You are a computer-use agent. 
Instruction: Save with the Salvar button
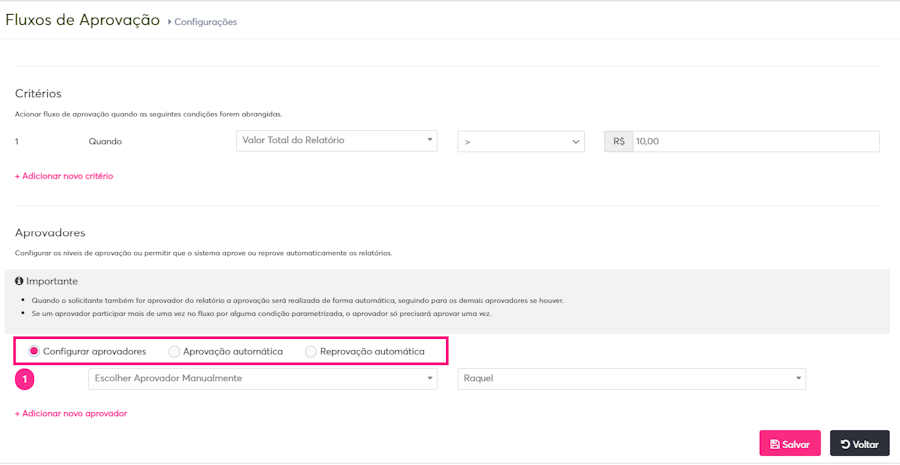pyautogui.click(x=790, y=444)
